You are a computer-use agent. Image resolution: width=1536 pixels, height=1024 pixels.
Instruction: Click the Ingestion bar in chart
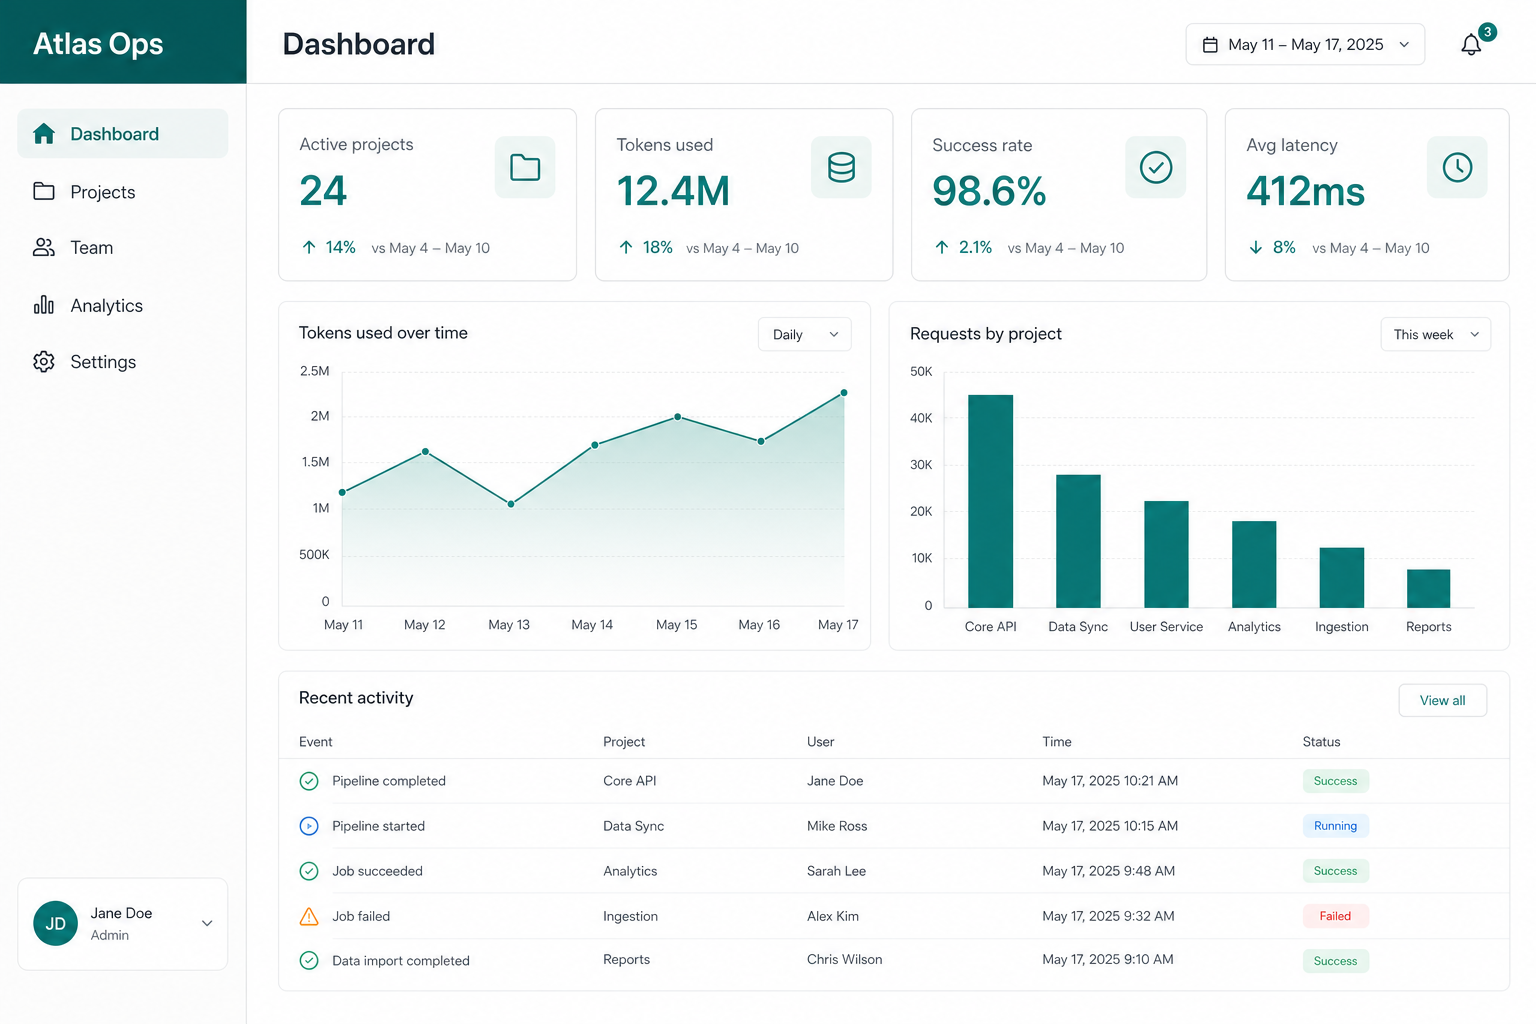1341,577
